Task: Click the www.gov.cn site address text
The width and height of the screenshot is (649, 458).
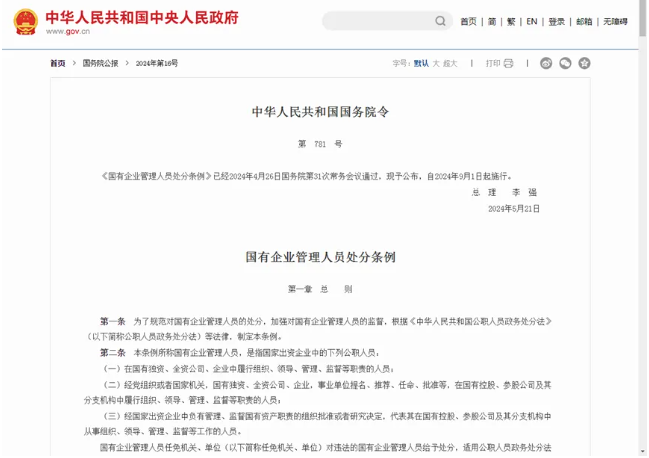Action: tap(68, 31)
